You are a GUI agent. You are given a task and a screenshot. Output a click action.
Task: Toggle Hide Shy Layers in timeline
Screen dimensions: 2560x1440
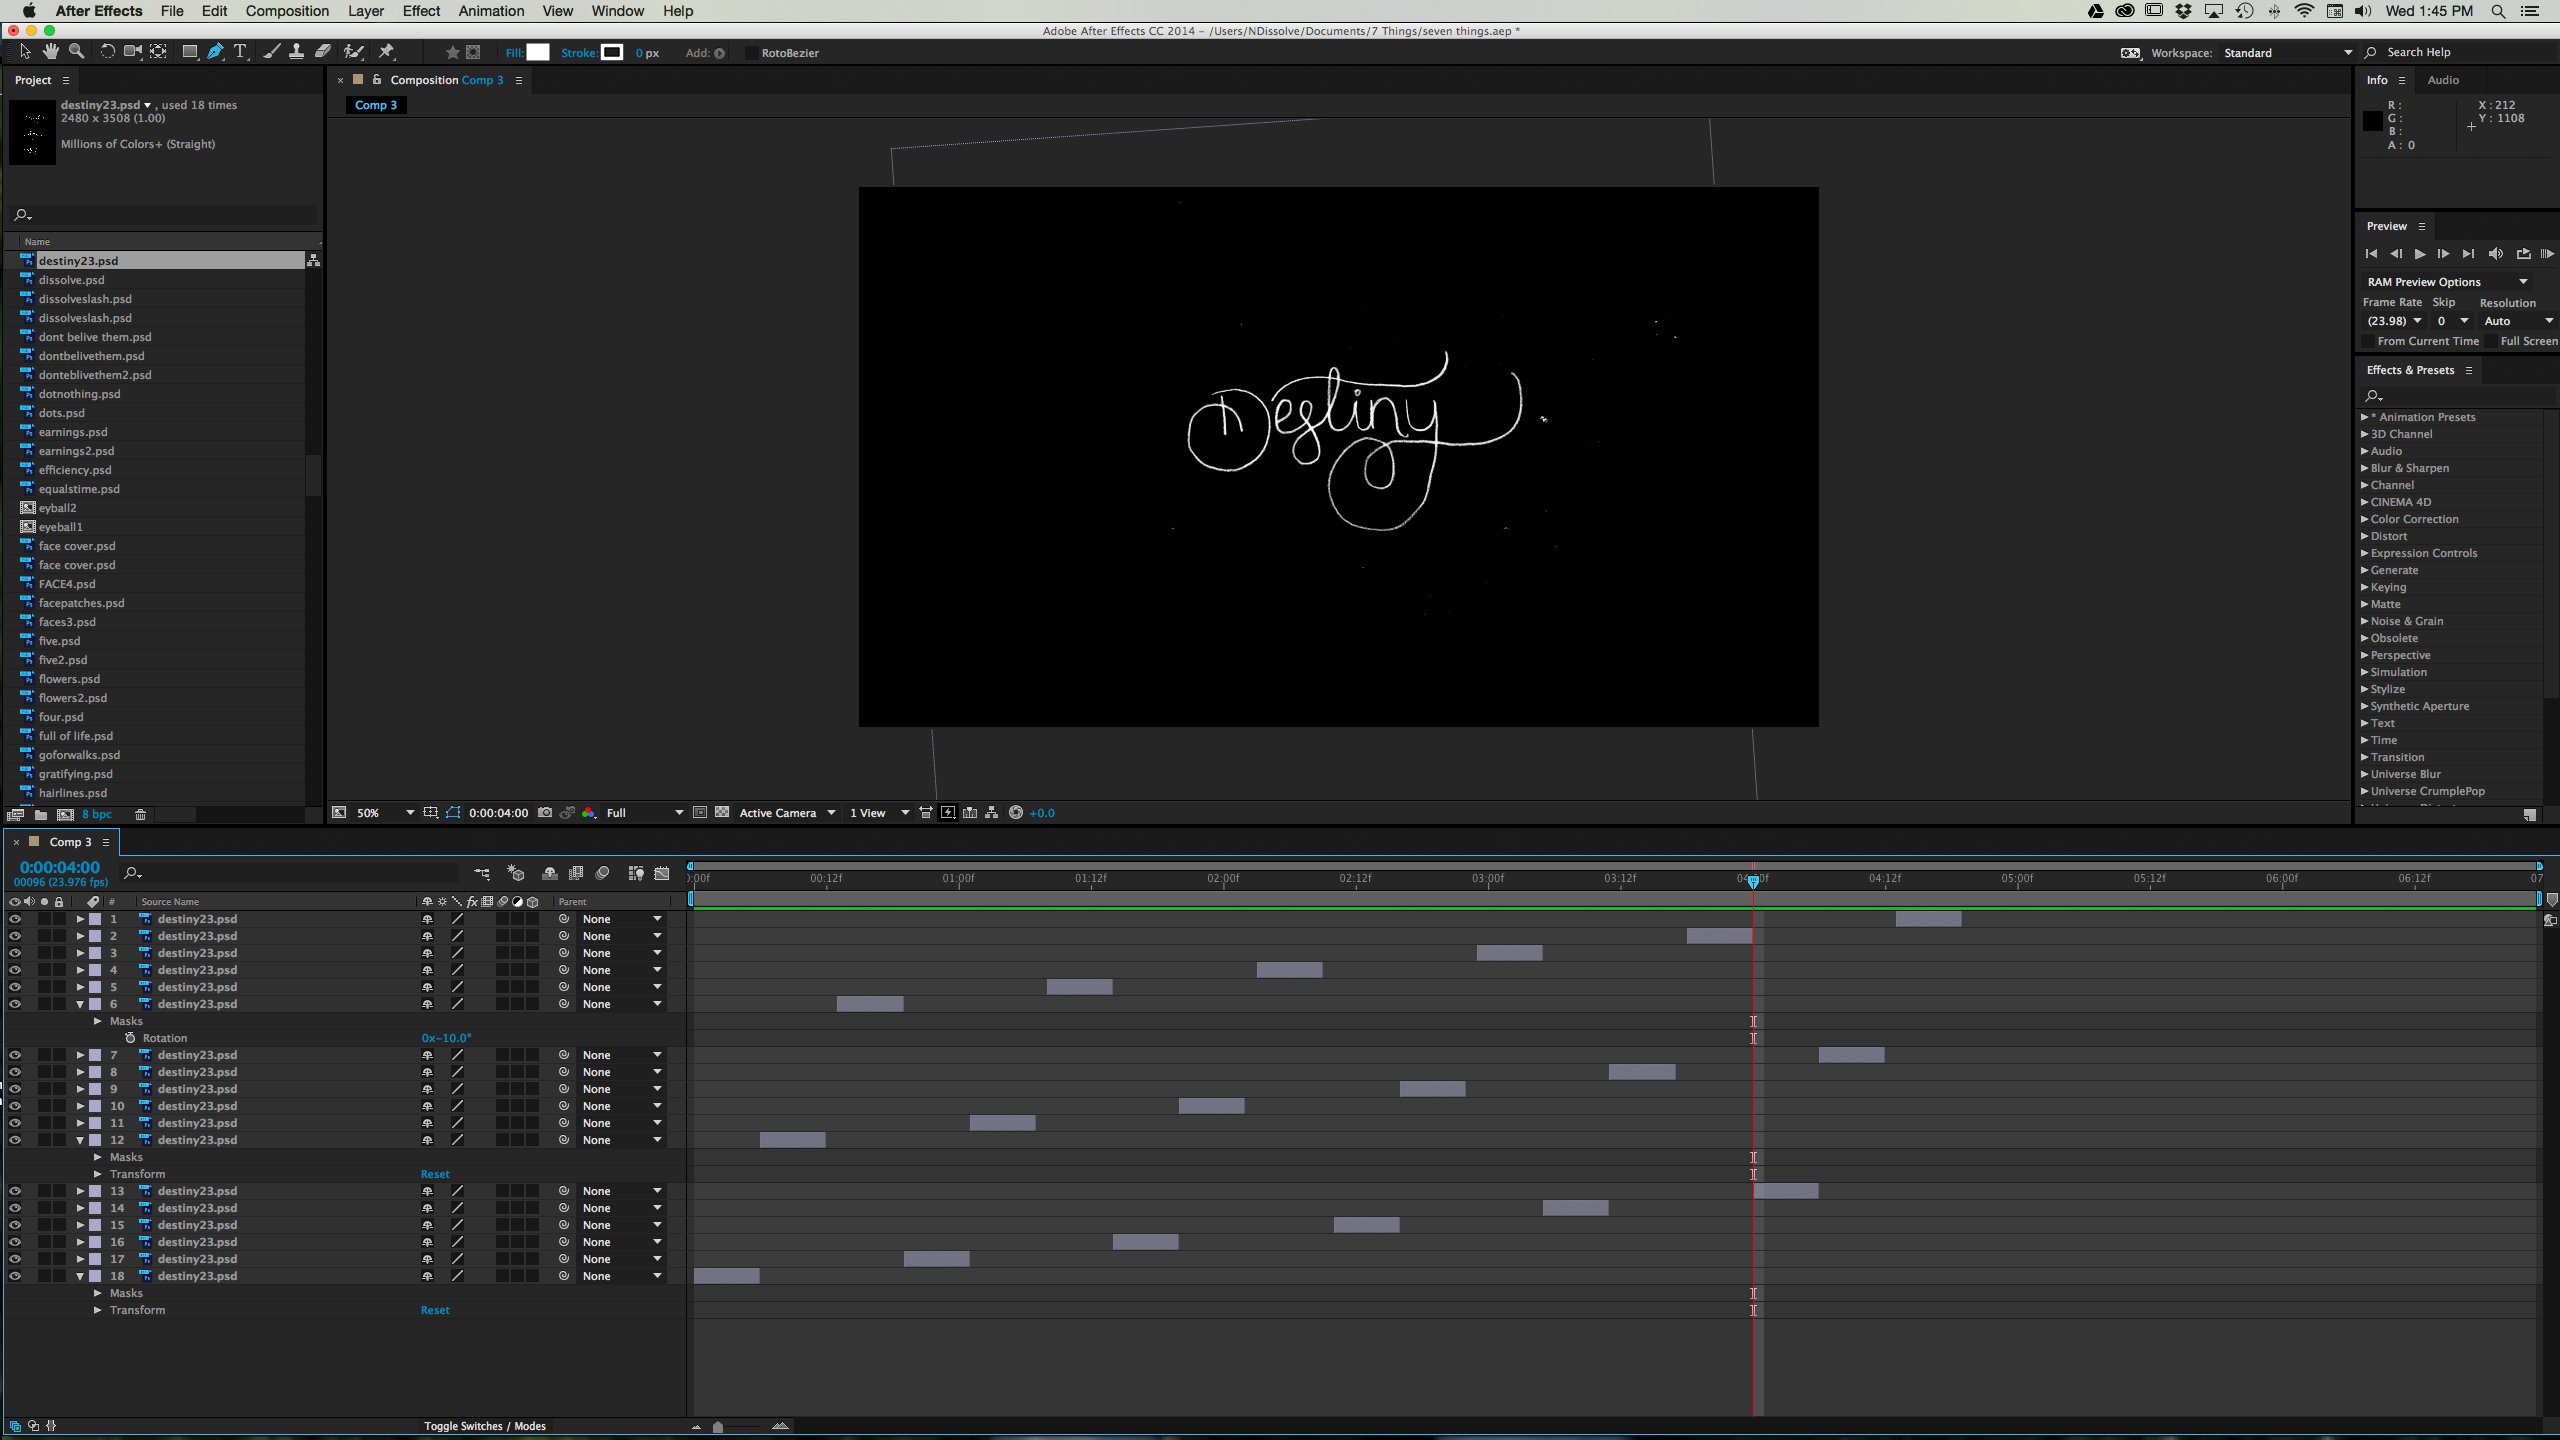coord(549,874)
